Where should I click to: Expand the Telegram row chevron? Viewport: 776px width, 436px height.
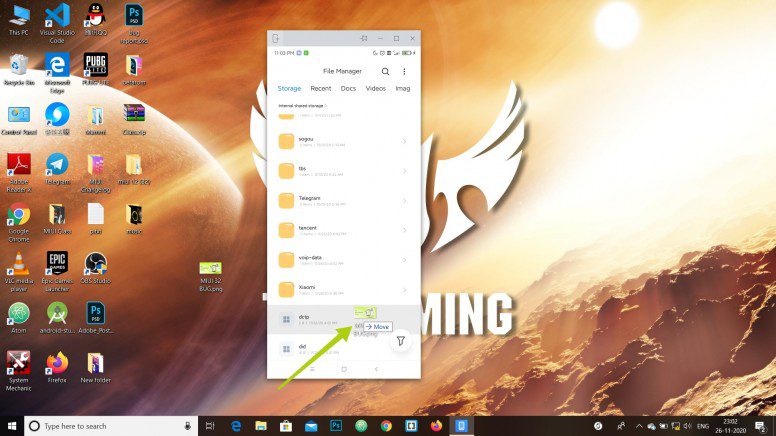pos(404,201)
